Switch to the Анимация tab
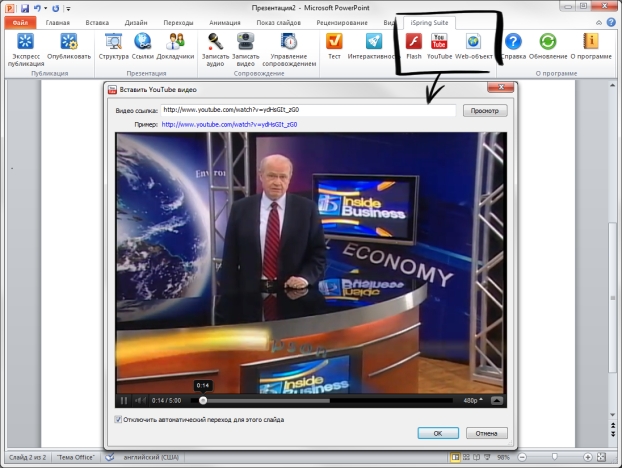 pyautogui.click(x=225, y=23)
